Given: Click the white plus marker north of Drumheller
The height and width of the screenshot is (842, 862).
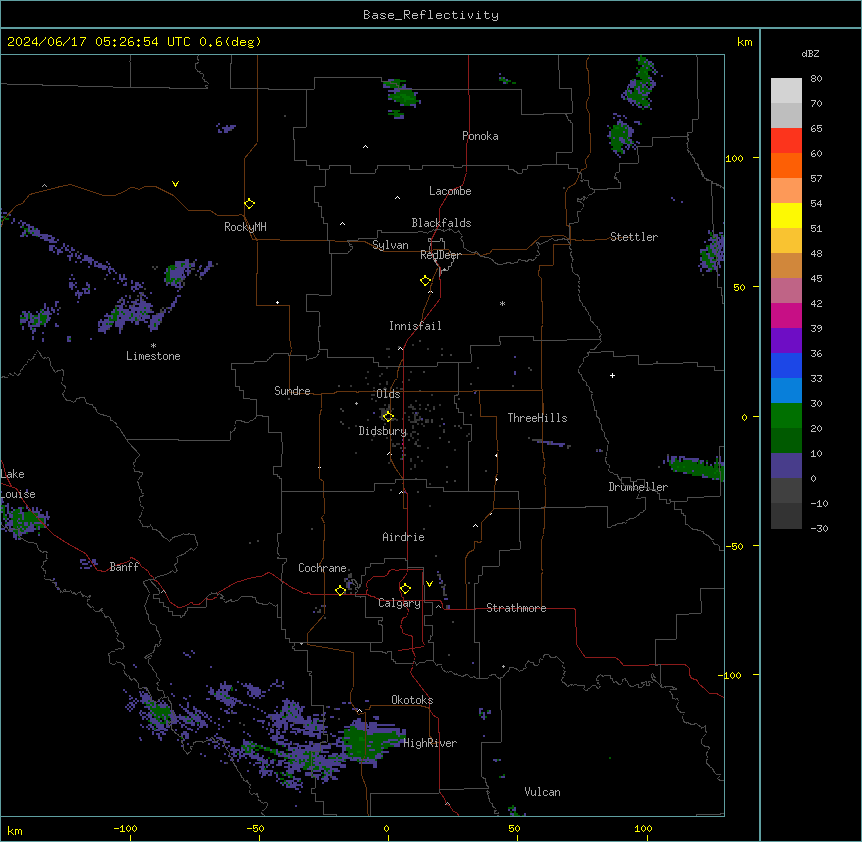Looking at the screenshot, I should click(612, 375).
